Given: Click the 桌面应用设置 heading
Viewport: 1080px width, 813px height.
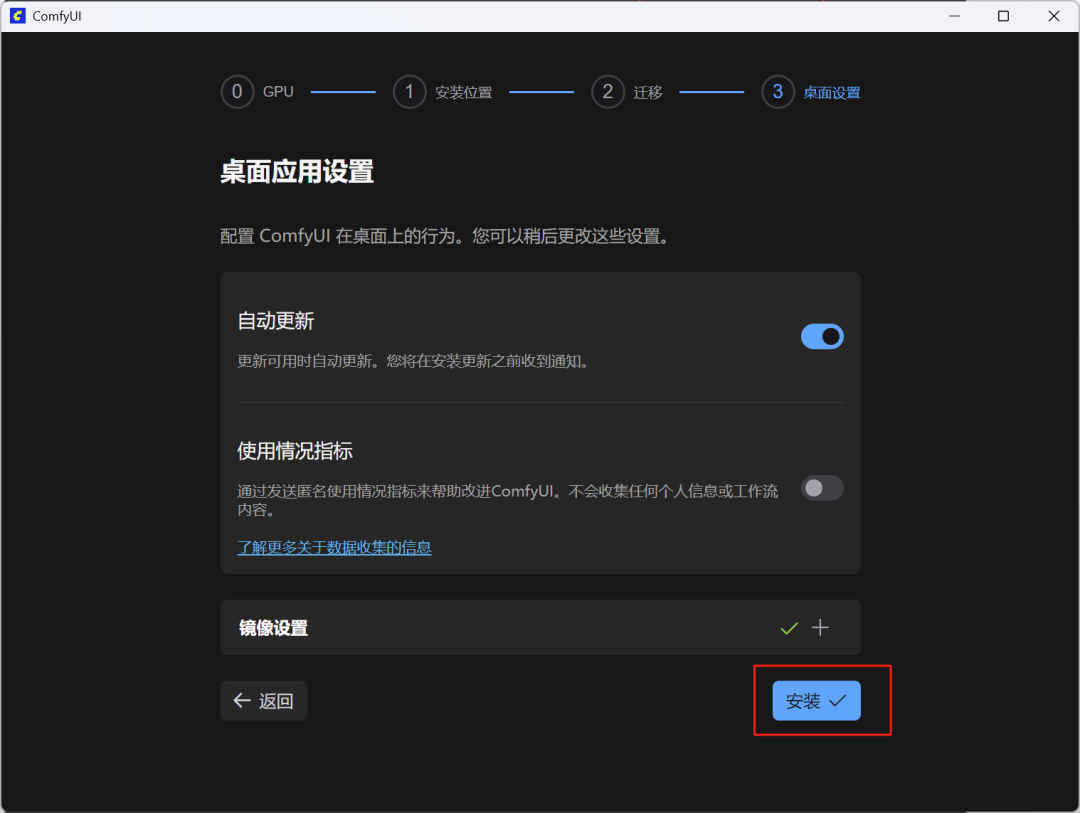Looking at the screenshot, I should coord(297,172).
